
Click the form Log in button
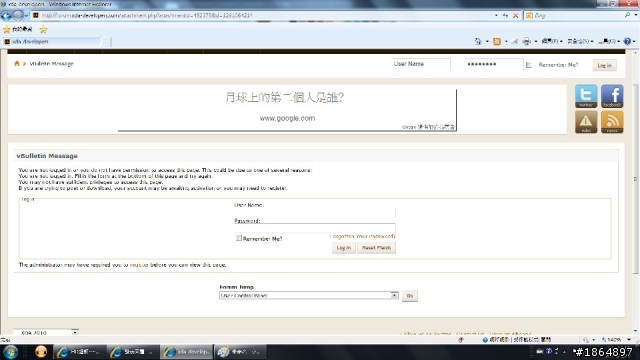[x=344, y=248]
